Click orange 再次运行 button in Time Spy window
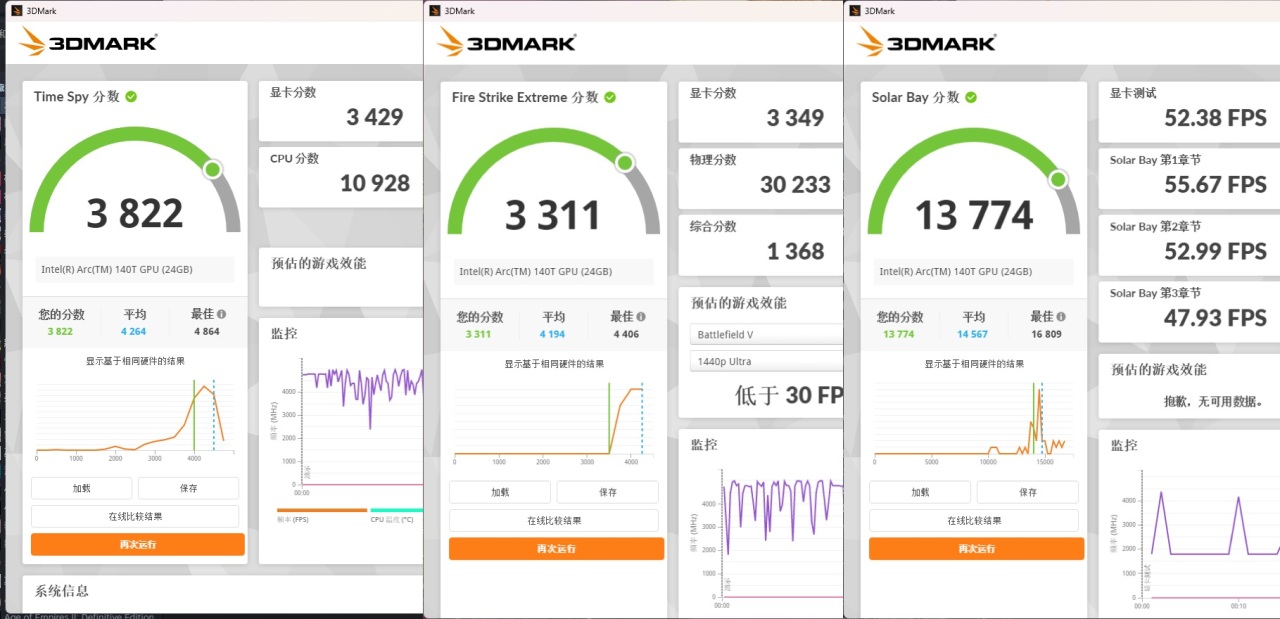 point(137,544)
